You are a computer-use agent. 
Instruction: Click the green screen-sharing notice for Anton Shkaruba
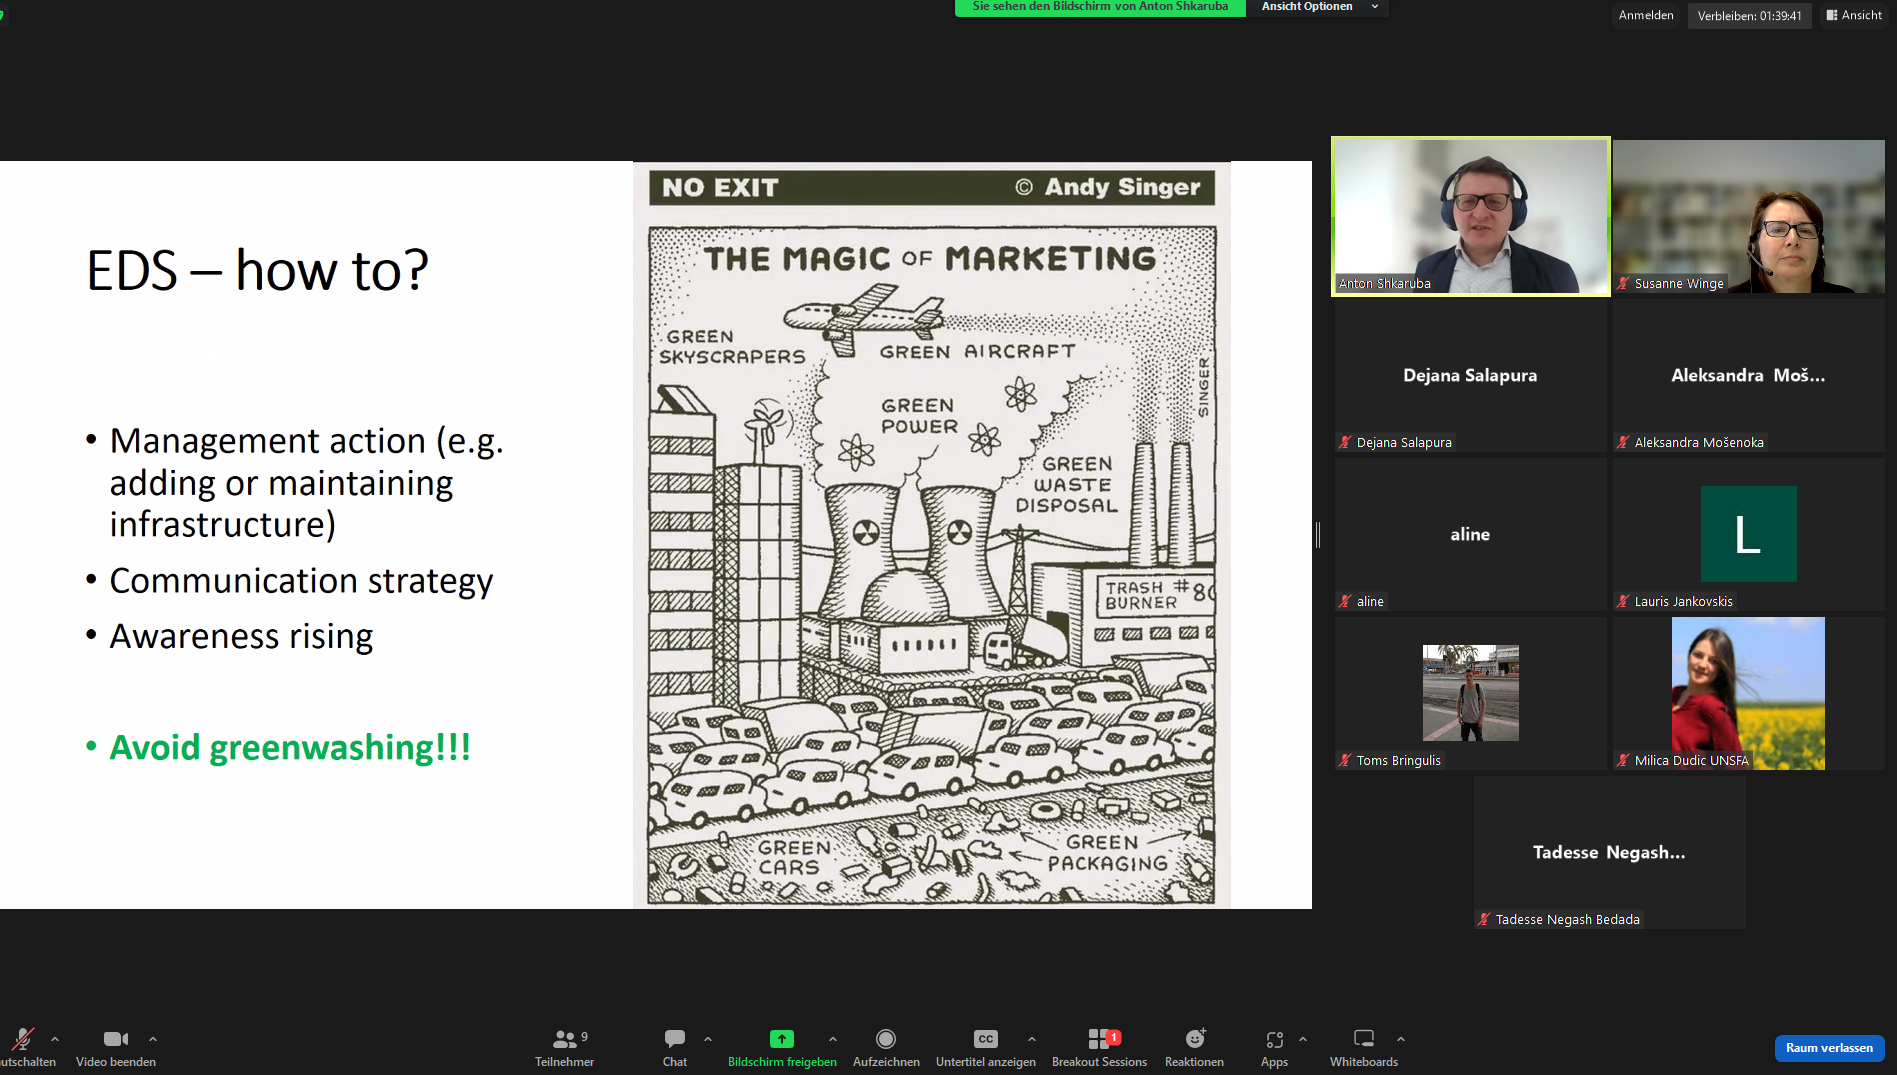(1100, 7)
